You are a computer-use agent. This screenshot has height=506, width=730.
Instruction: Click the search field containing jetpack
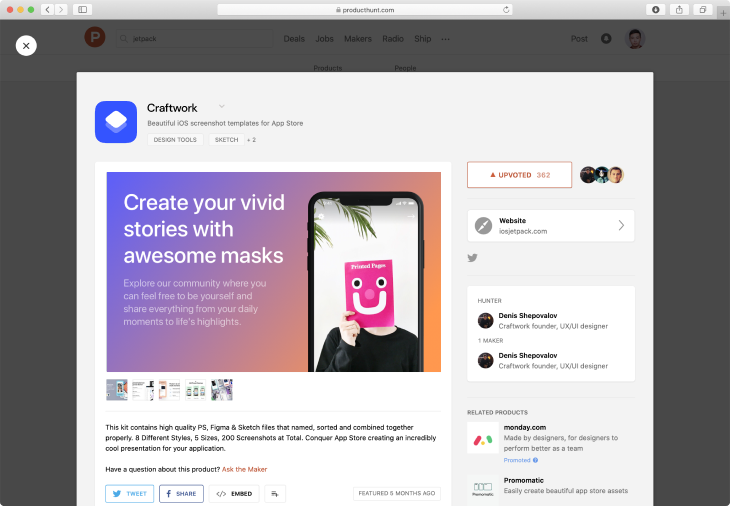(x=194, y=39)
